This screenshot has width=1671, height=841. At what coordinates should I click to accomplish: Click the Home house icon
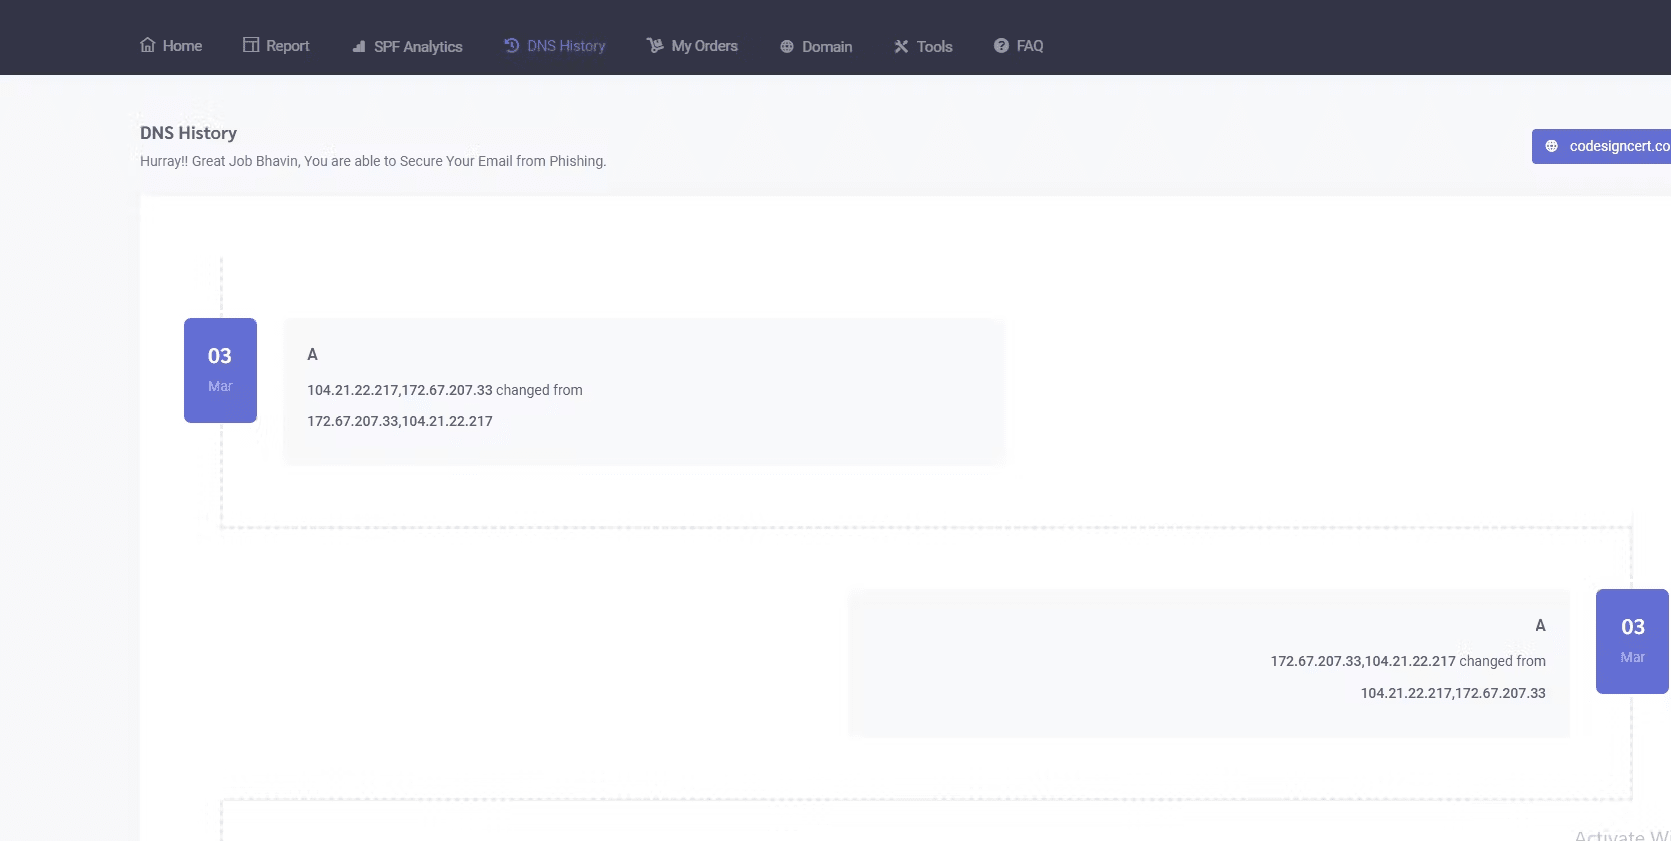coord(148,45)
